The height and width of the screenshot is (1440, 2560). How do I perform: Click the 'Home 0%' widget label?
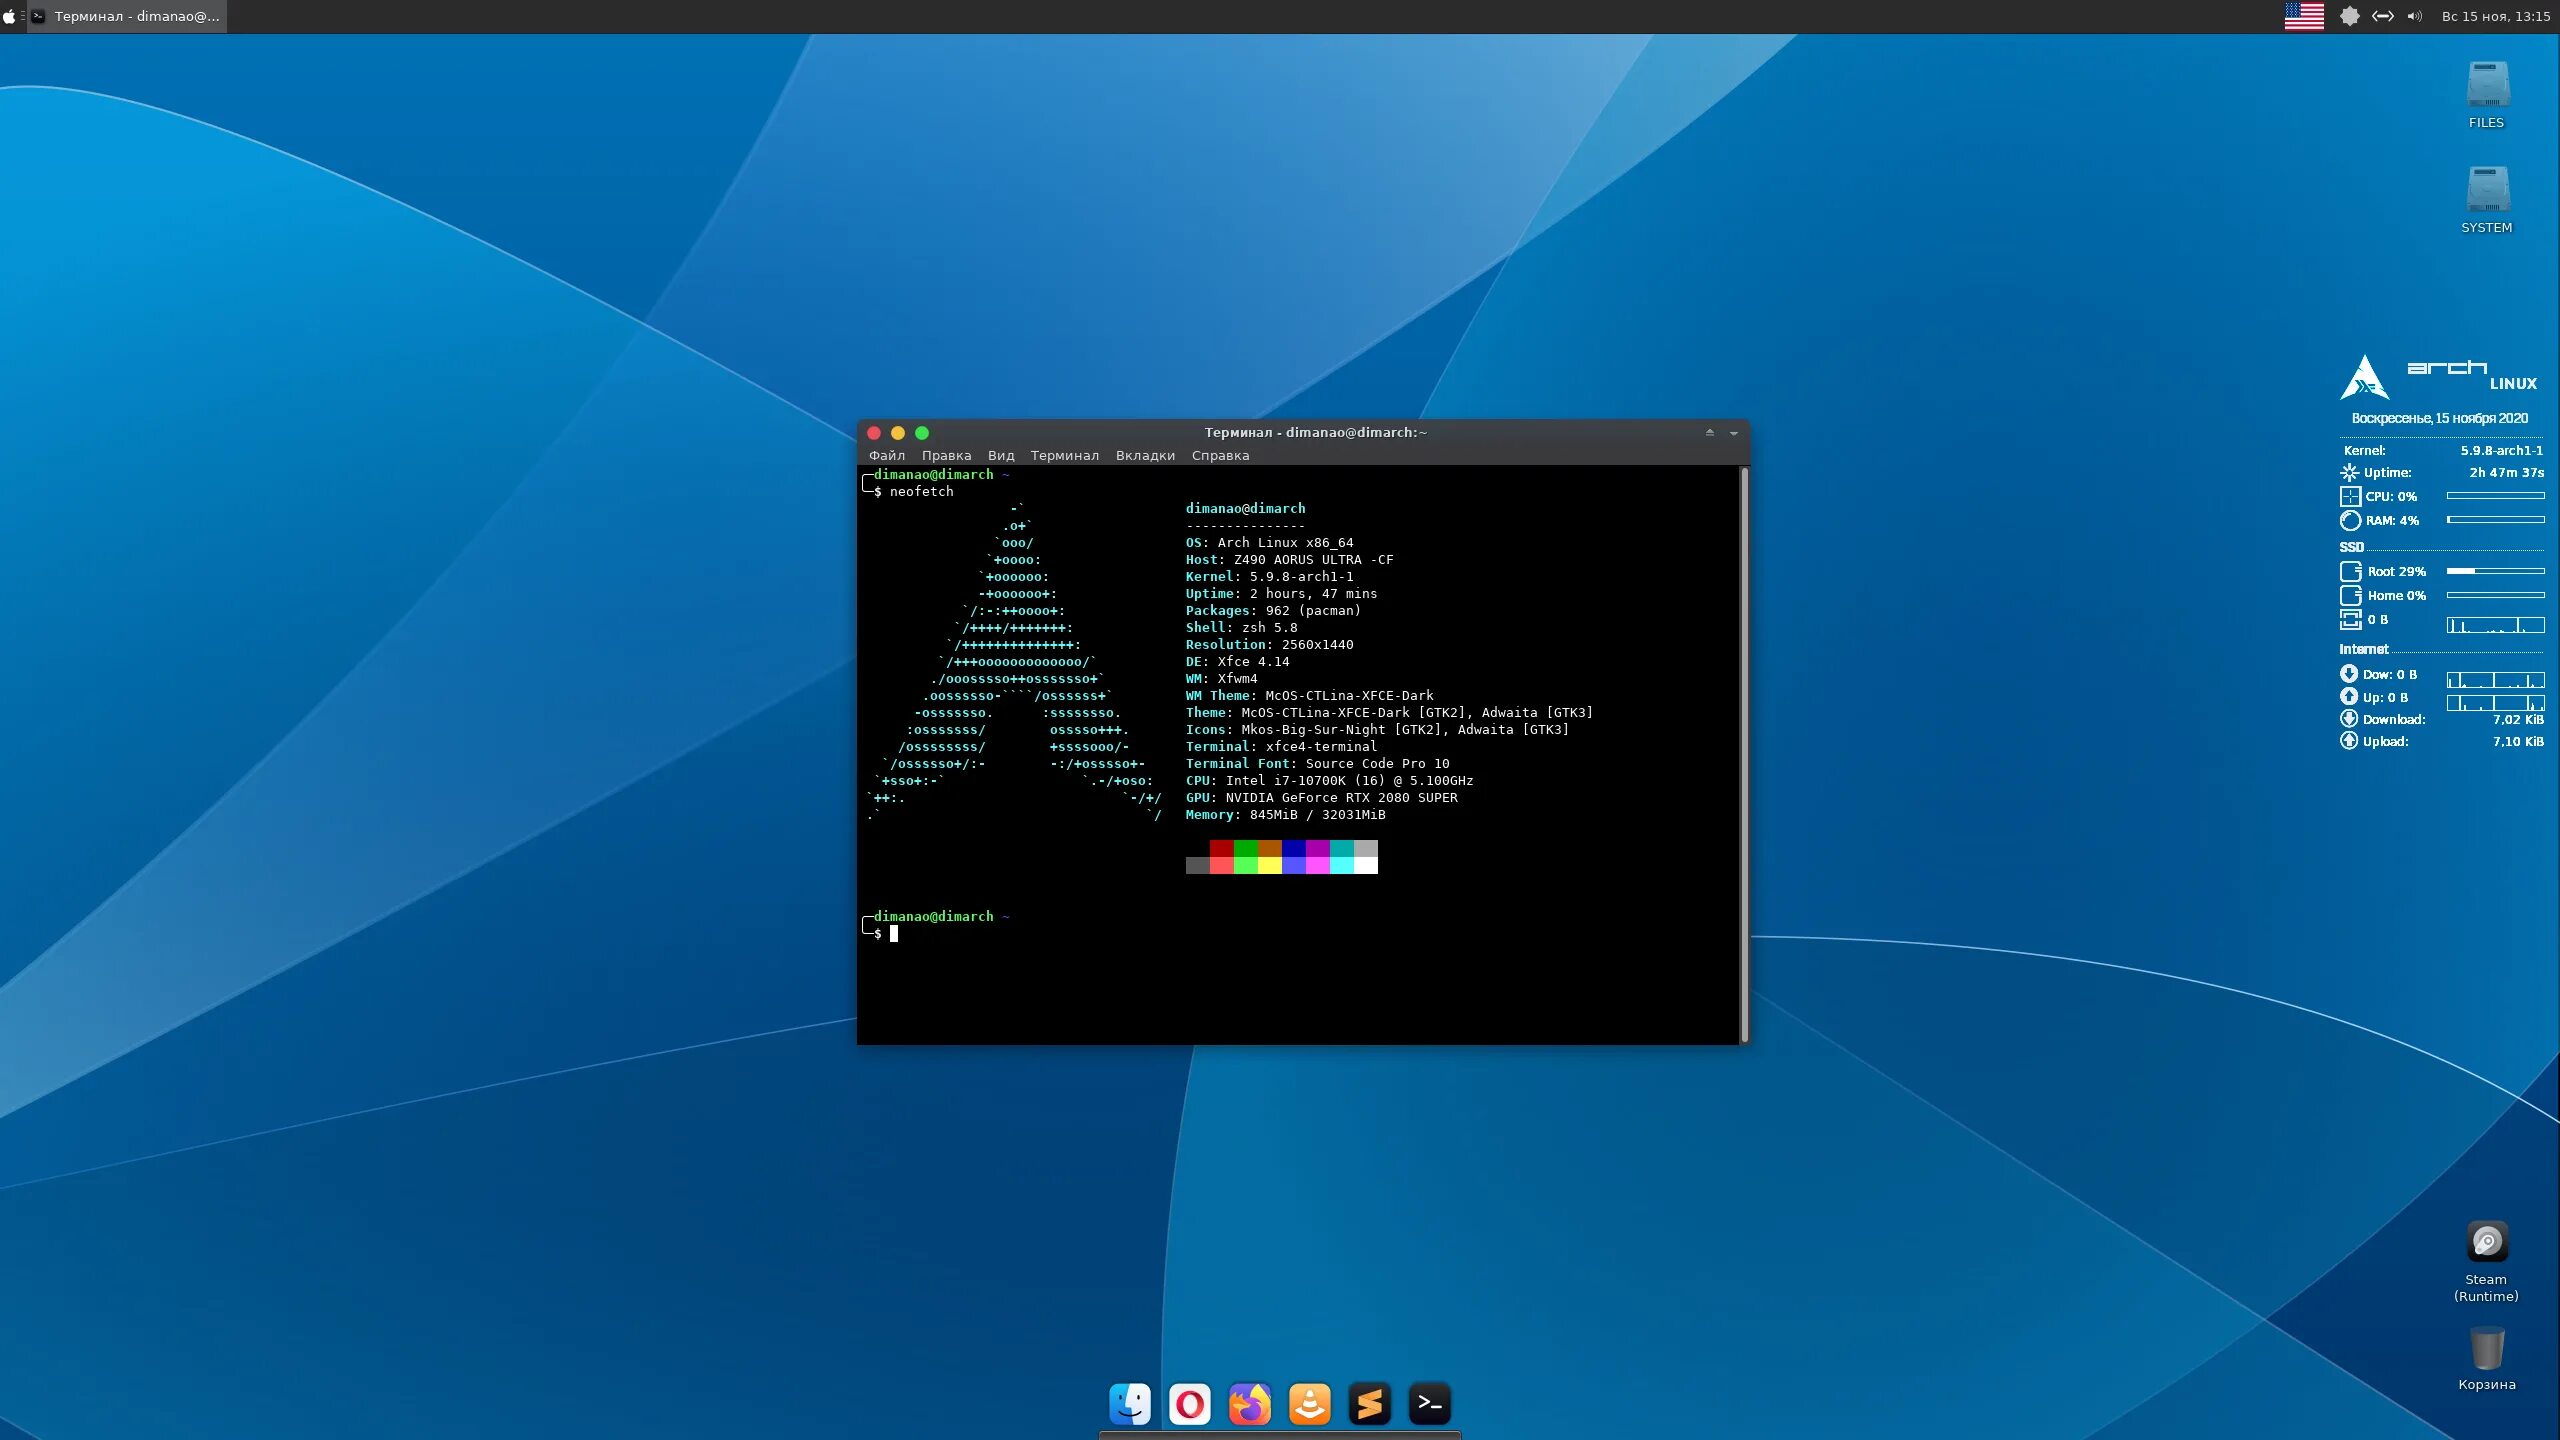(2396, 595)
